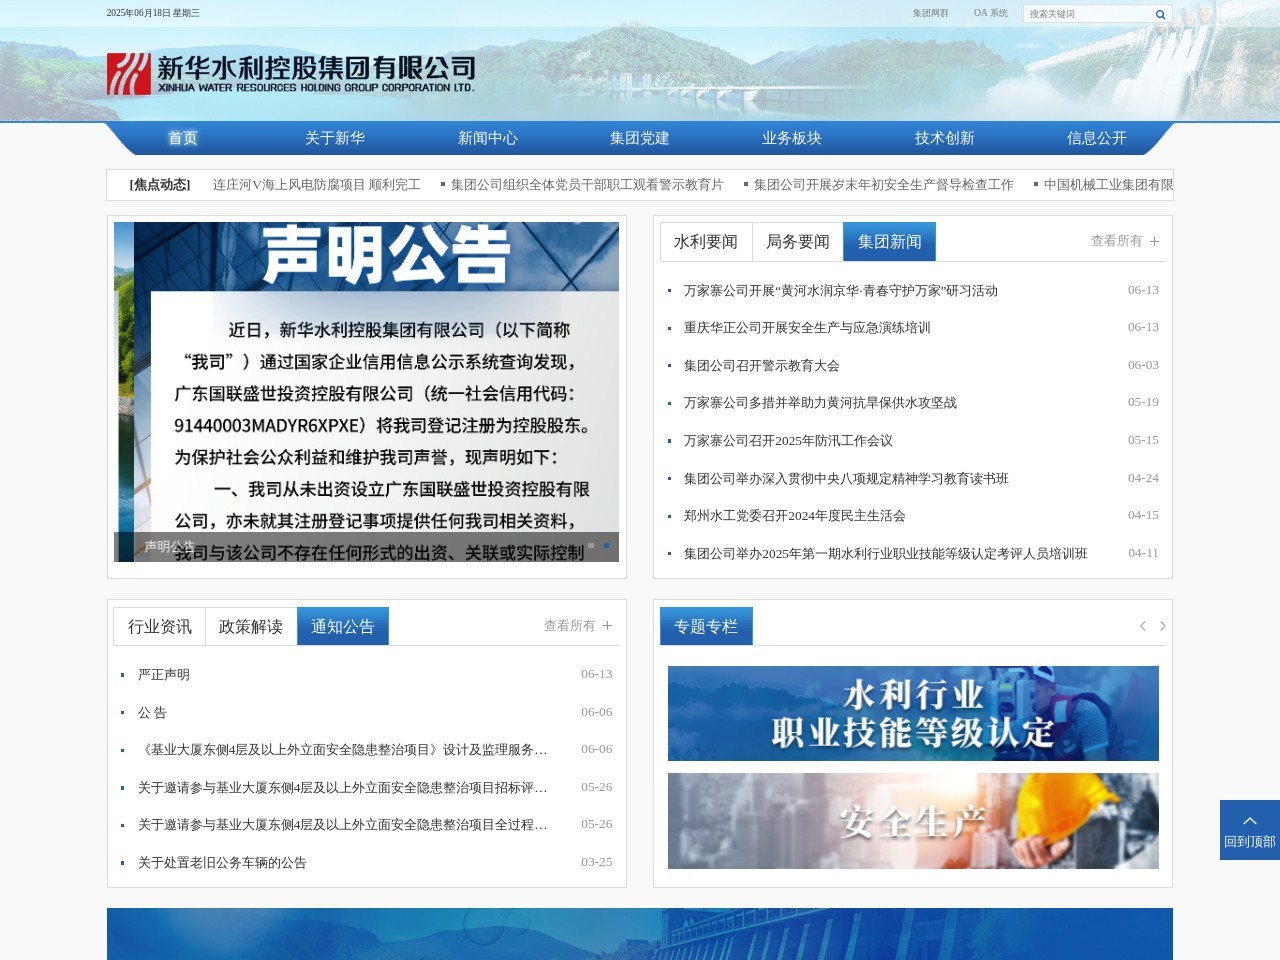Image resolution: width=1280 pixels, height=960 pixels.
Task: Open ticker item 中国机械工业集团有限
Action: click(x=1108, y=185)
